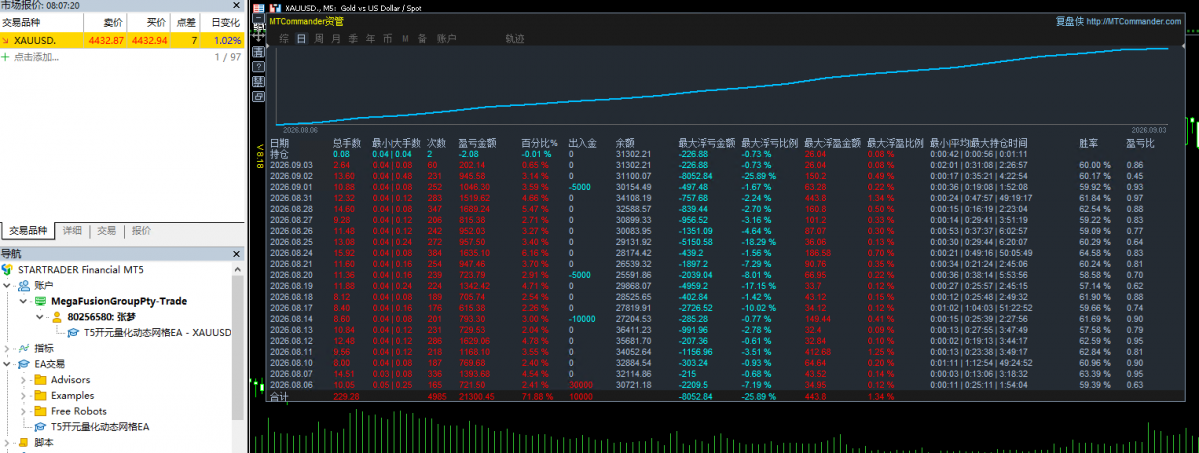This screenshot has height=453, width=1199.
Task: Click the 持仓 positions row label
Action: [280, 154]
